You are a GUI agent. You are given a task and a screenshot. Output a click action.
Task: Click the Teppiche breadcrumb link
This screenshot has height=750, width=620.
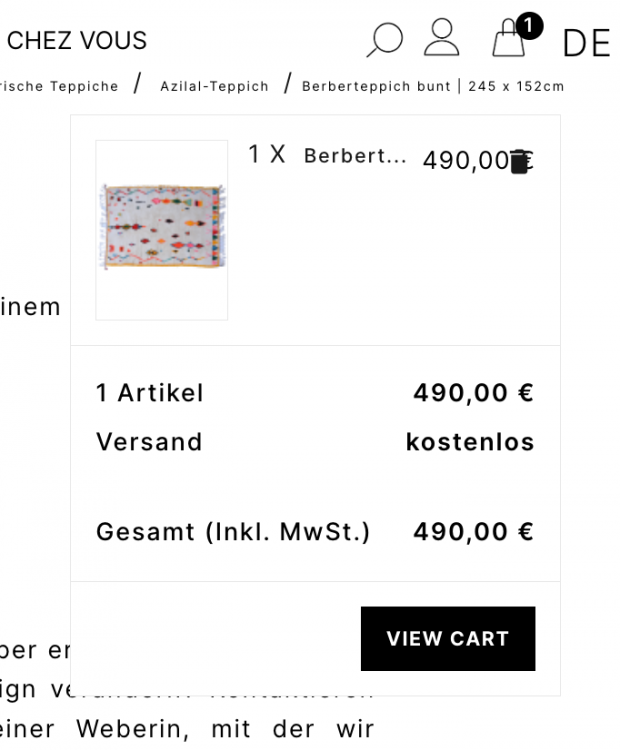(60, 87)
